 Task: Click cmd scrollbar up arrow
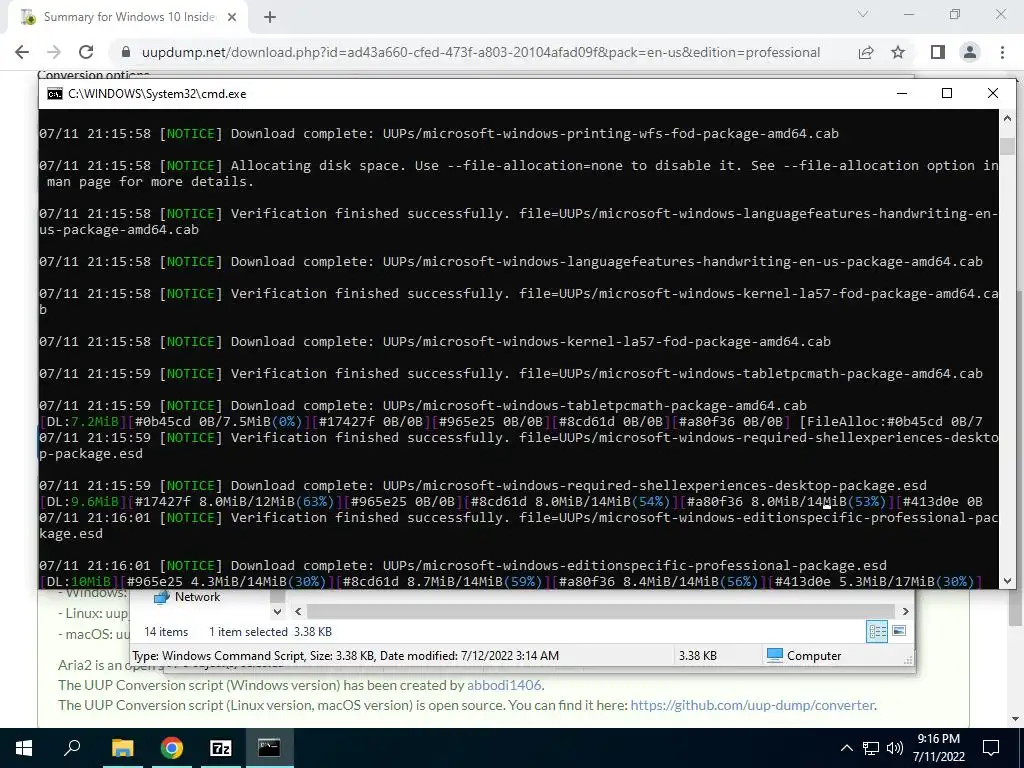click(1007, 118)
